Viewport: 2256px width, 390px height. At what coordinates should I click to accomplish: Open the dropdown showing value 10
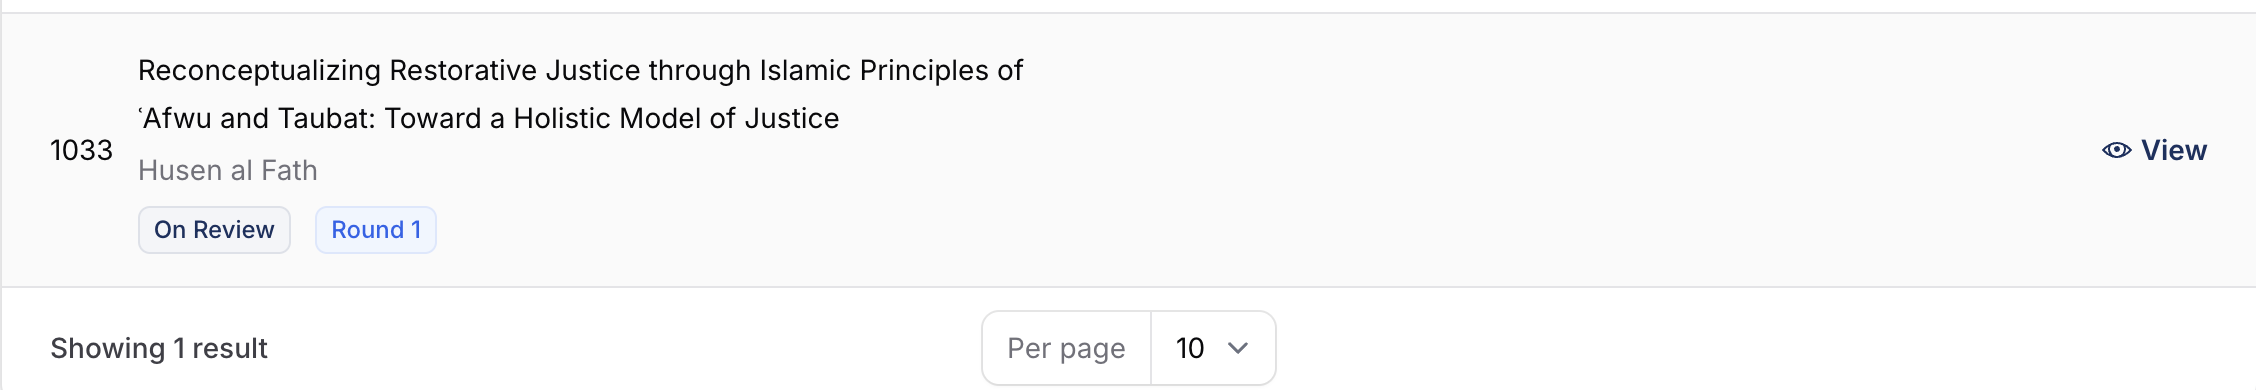coord(1213,348)
